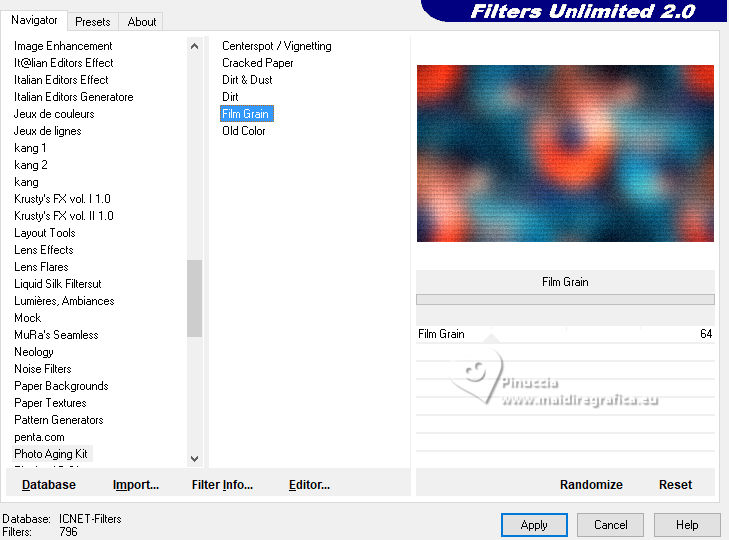Randomize the filter settings
Image resolution: width=729 pixels, height=540 pixels.
(x=591, y=485)
